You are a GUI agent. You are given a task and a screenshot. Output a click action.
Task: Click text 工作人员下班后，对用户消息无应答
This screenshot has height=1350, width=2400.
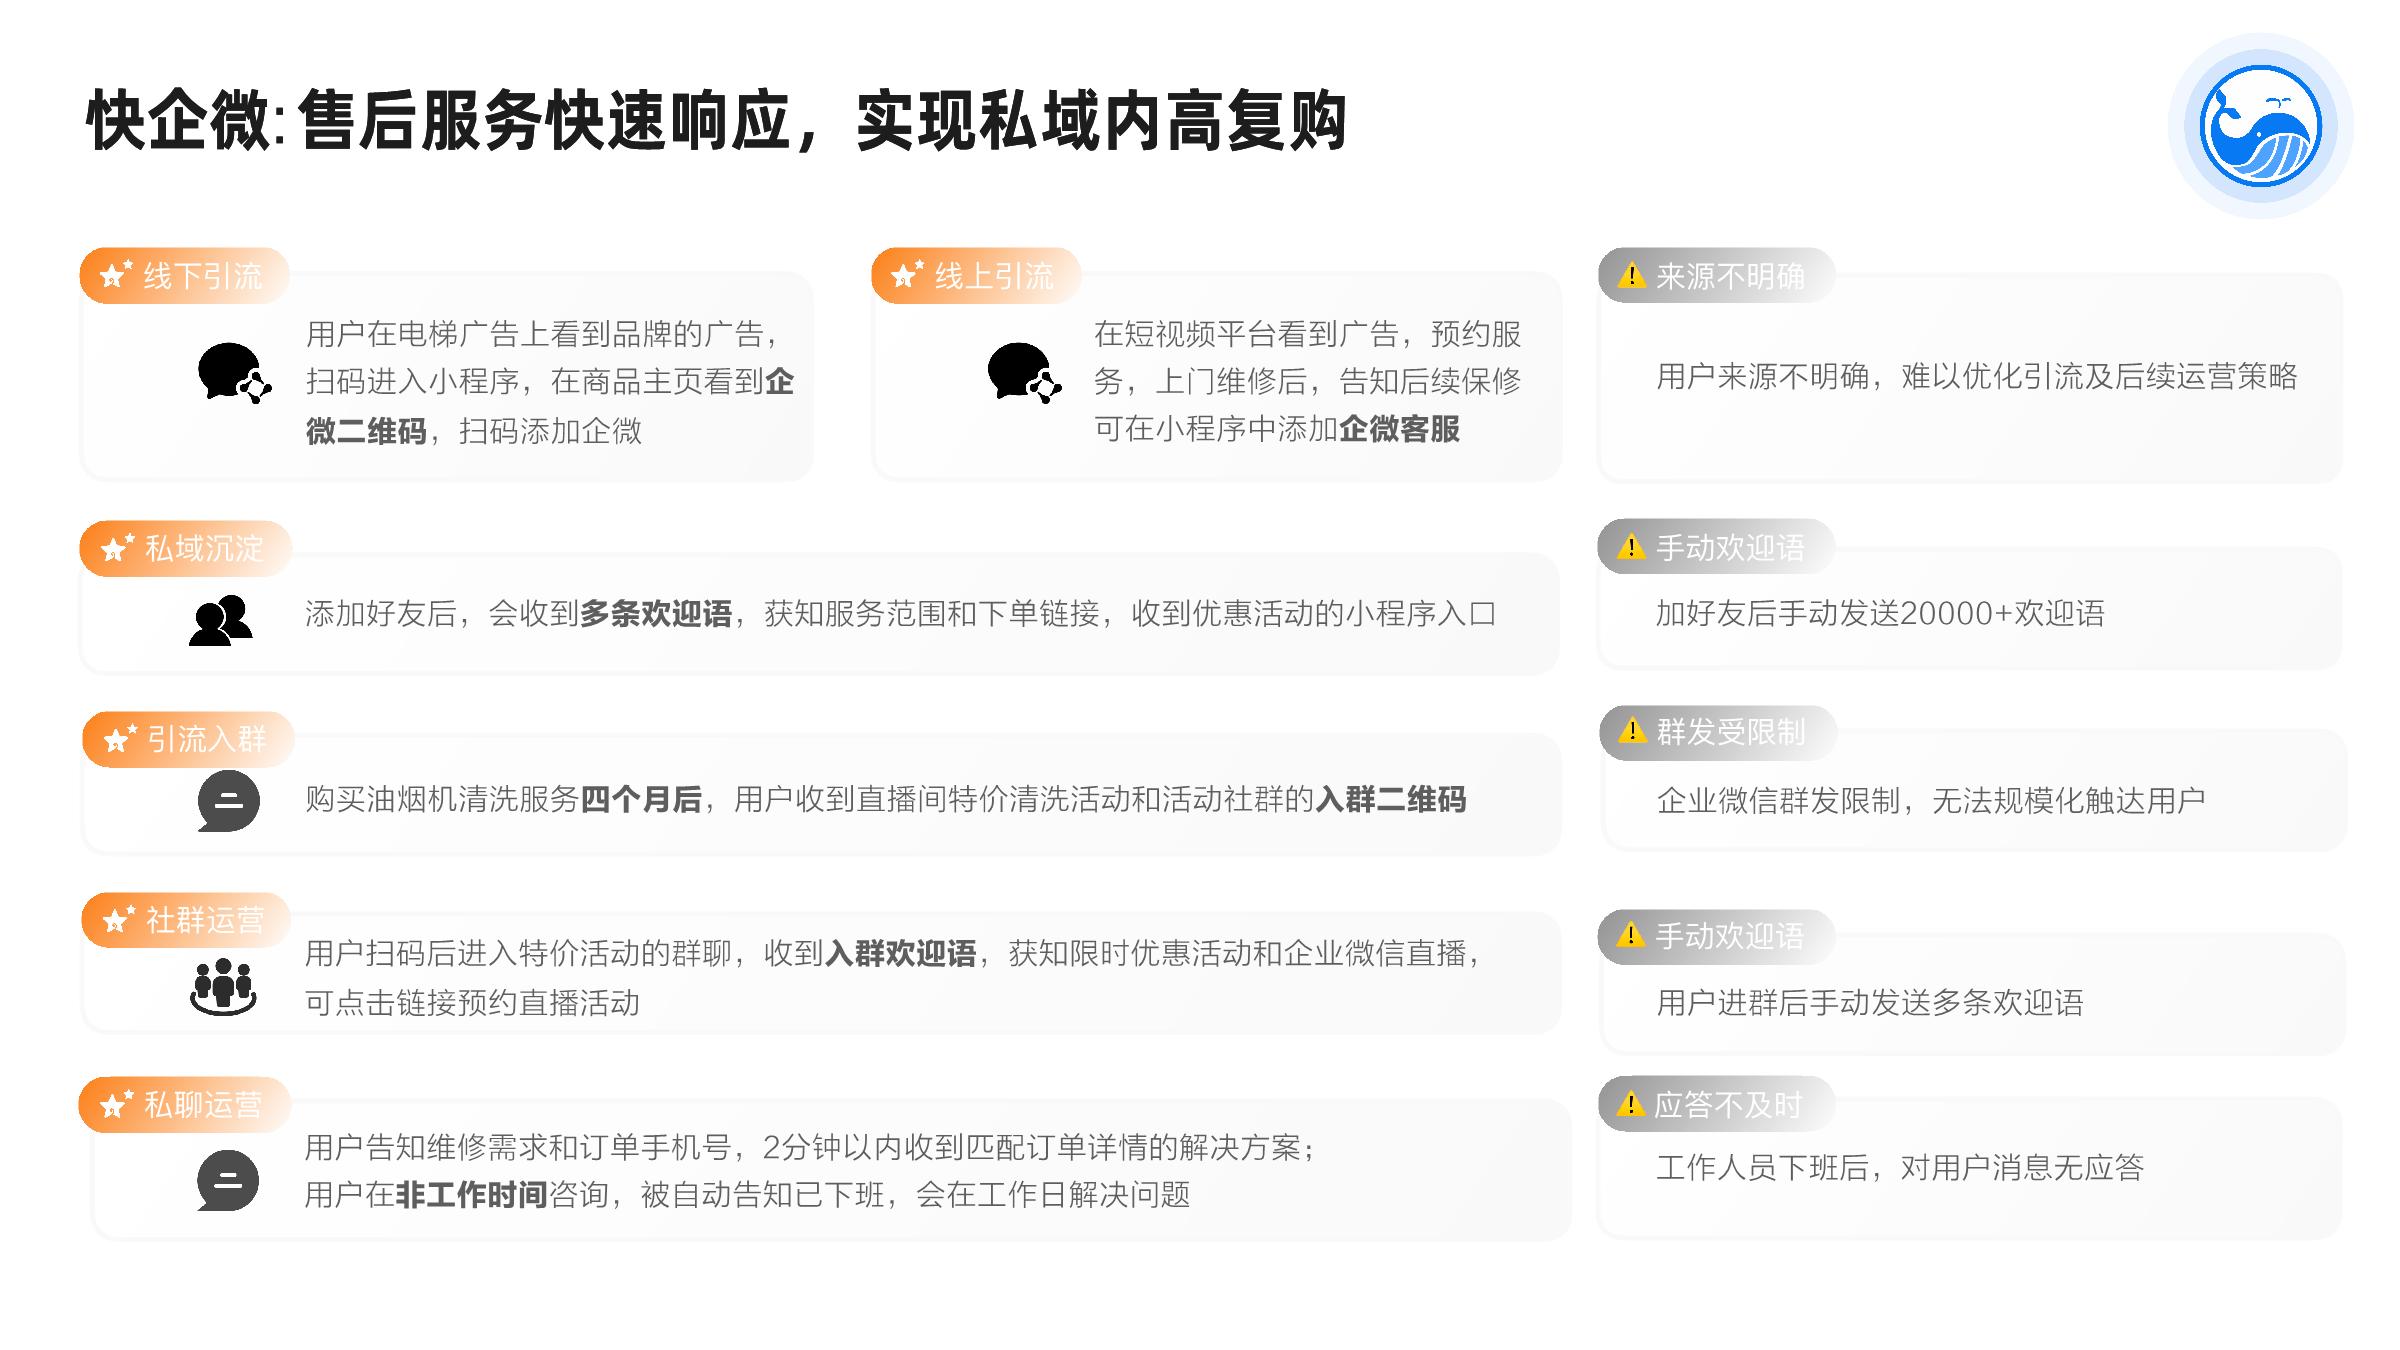[1900, 1167]
